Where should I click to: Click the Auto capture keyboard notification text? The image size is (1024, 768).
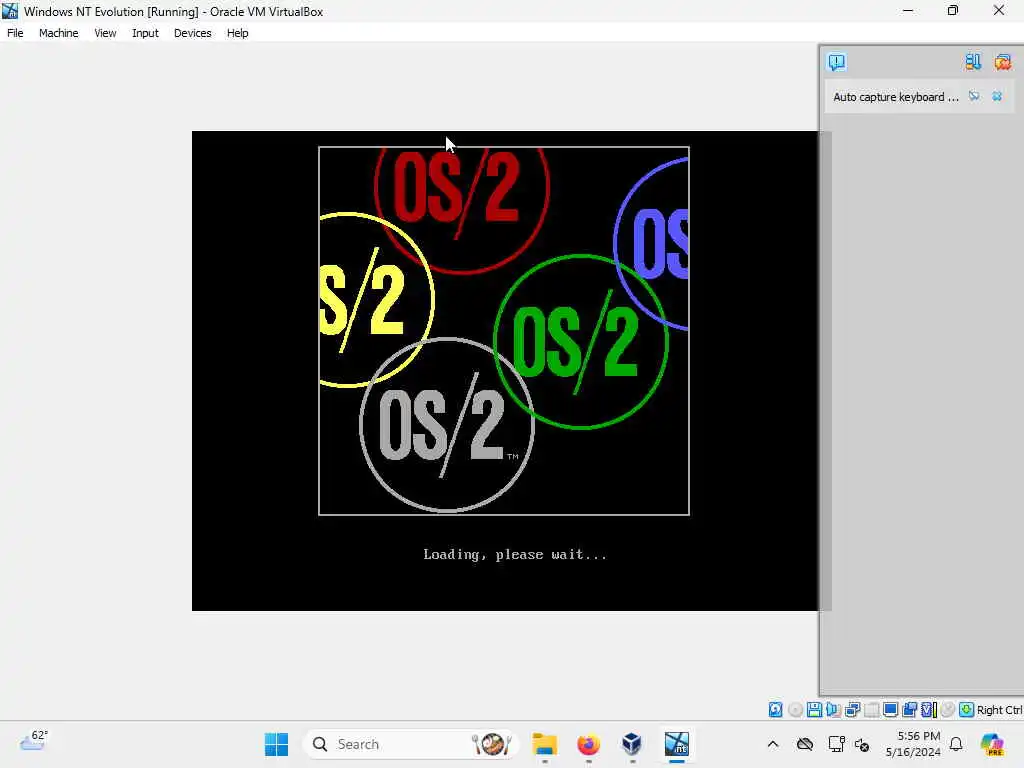pyautogui.click(x=895, y=97)
